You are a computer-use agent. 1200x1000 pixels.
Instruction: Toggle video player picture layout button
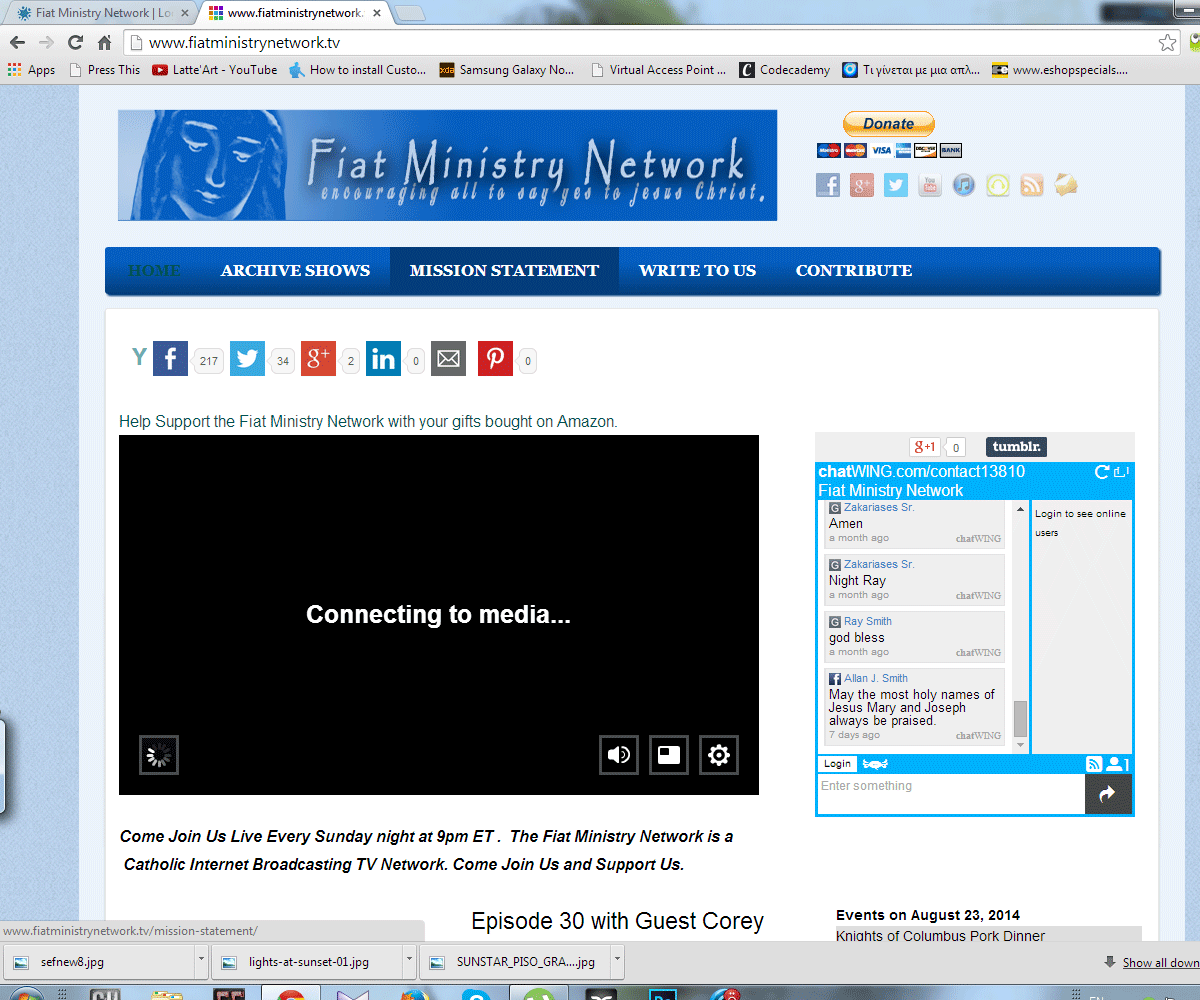669,755
